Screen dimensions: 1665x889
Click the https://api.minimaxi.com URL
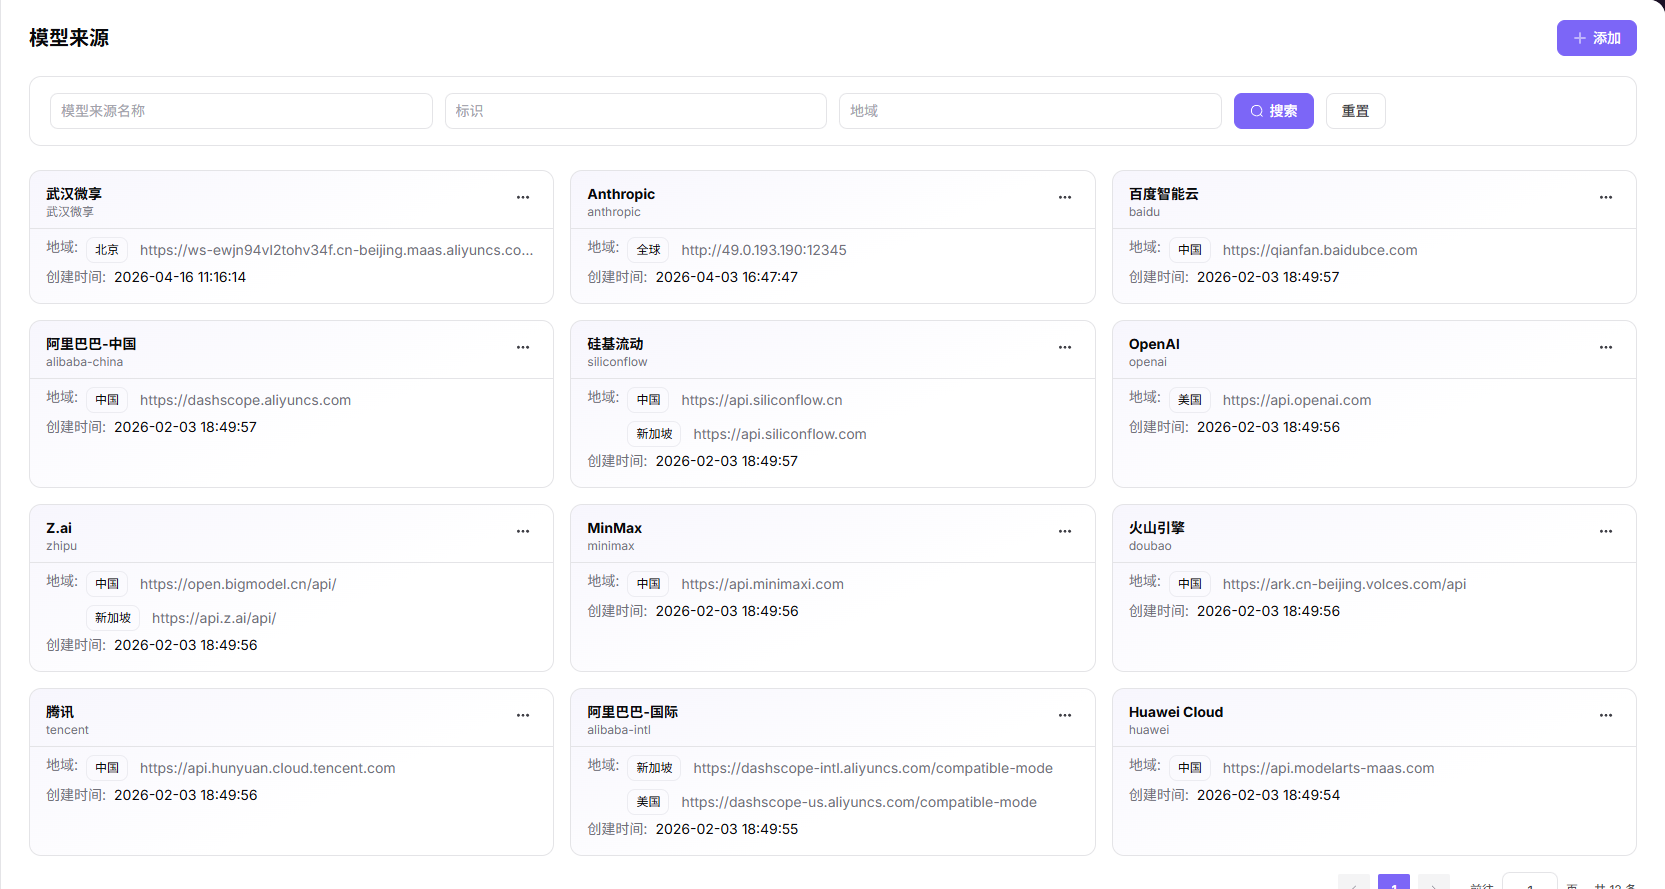pos(763,584)
